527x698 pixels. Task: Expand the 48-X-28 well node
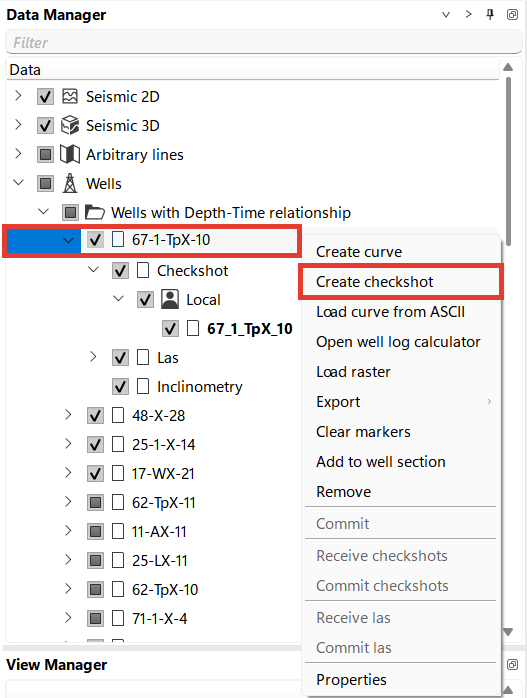coord(68,415)
